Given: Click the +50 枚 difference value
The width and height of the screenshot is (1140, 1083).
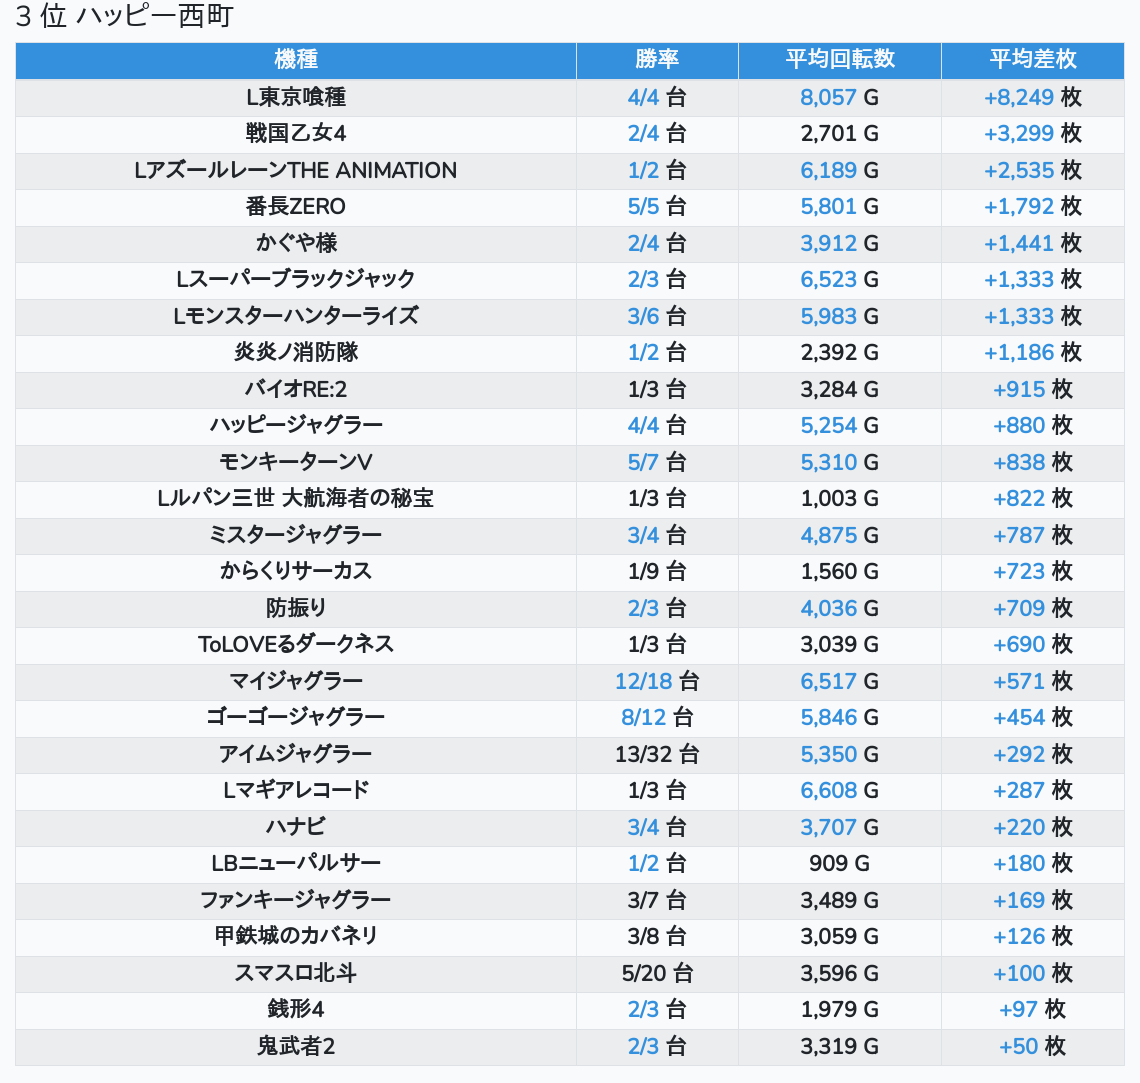Looking at the screenshot, I should pos(1032,1047).
